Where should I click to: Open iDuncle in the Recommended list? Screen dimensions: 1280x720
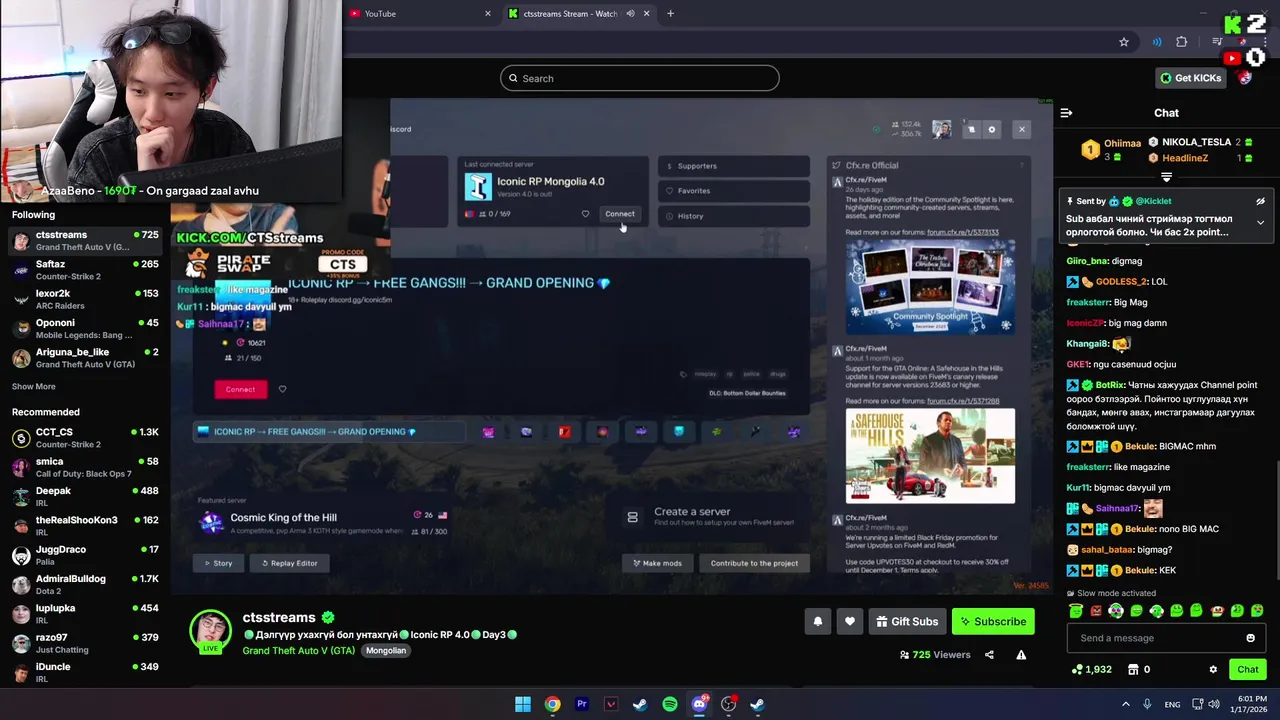(x=85, y=672)
